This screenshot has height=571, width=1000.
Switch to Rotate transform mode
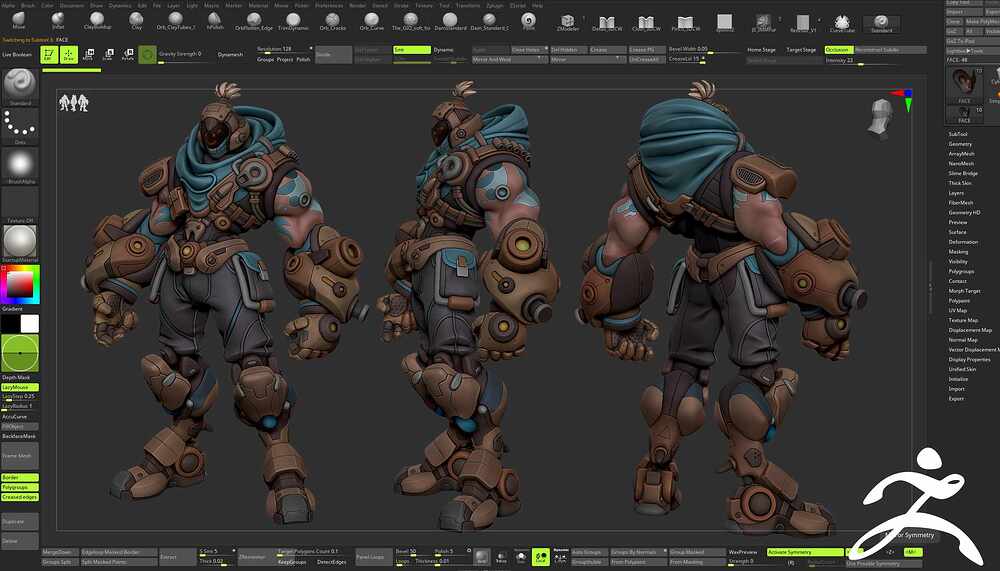click(128, 55)
